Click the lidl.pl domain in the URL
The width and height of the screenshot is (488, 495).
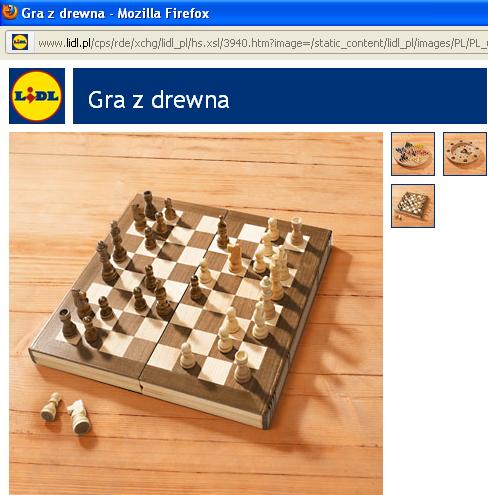78,43
